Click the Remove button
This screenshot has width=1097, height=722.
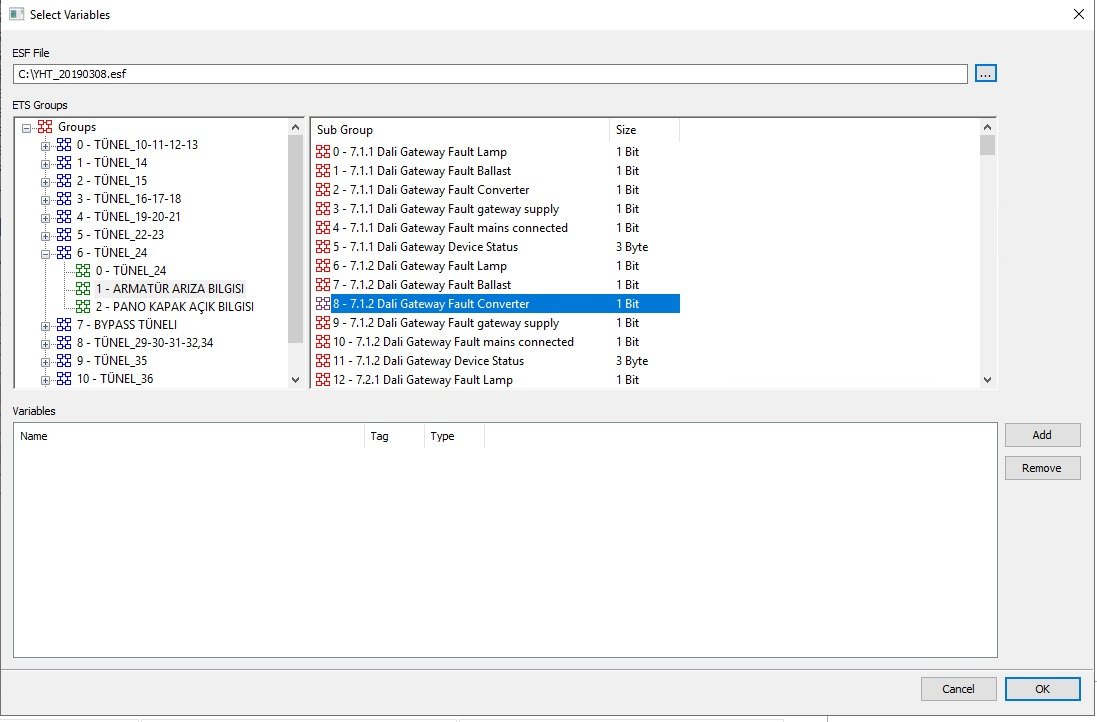tap(1042, 468)
